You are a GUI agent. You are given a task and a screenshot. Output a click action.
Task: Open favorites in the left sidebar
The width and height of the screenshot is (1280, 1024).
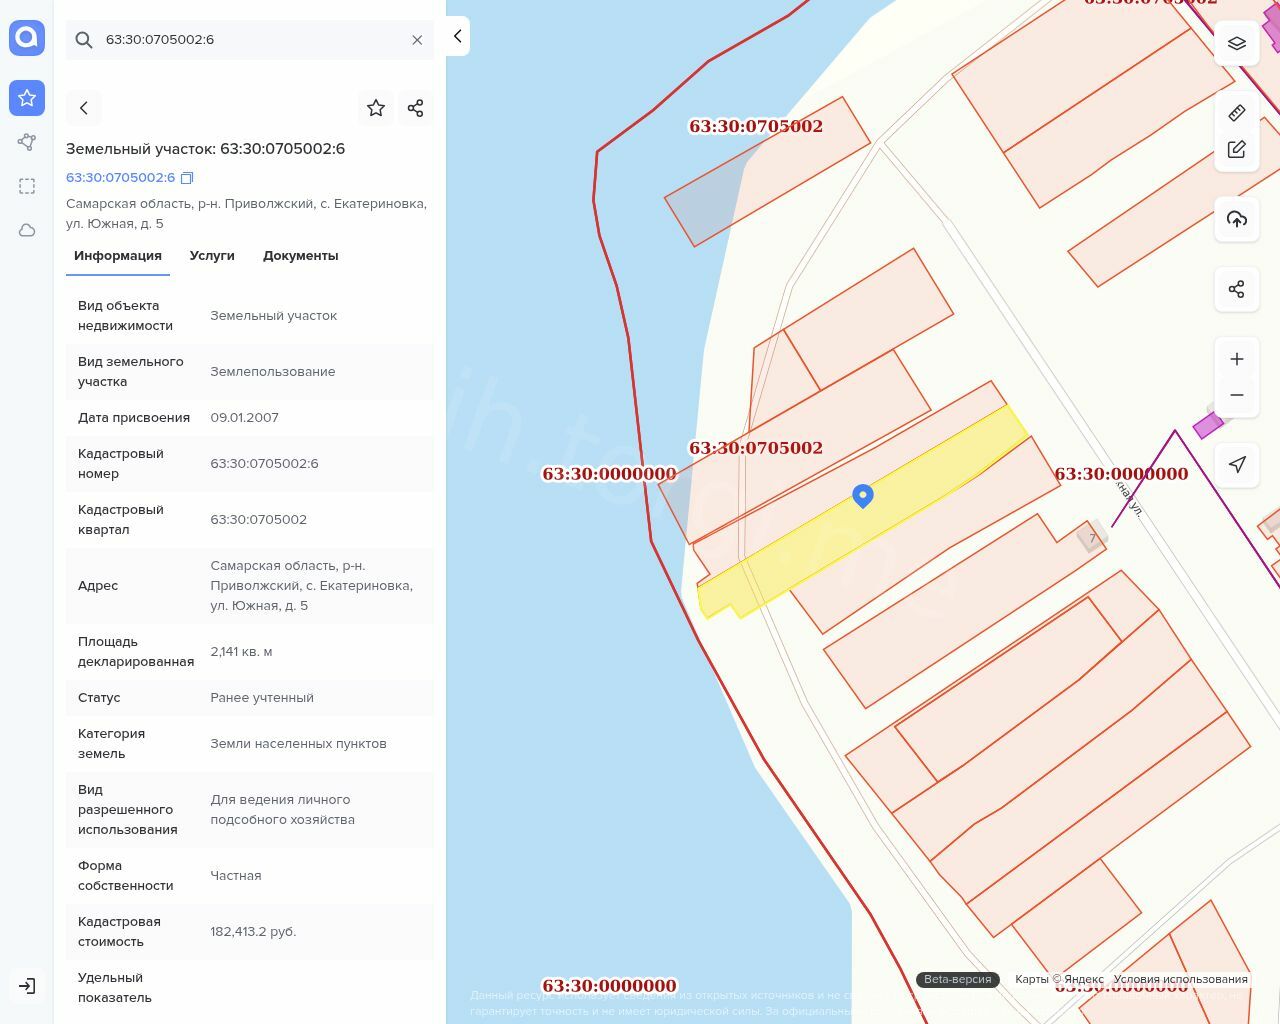coord(27,98)
